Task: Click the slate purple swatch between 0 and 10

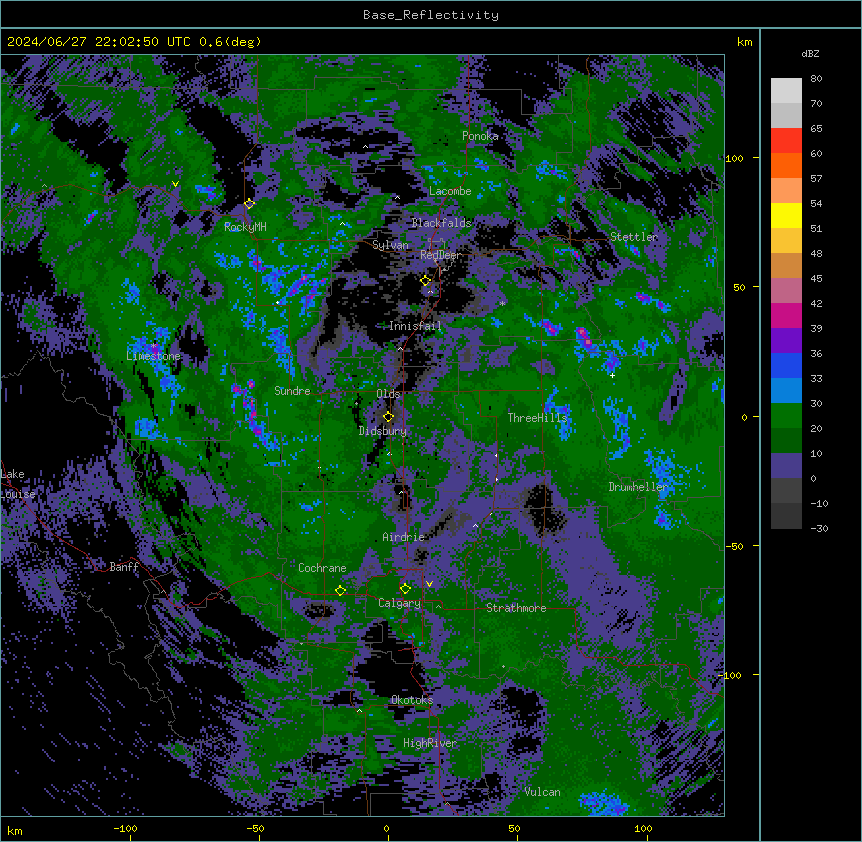Action: click(786, 466)
